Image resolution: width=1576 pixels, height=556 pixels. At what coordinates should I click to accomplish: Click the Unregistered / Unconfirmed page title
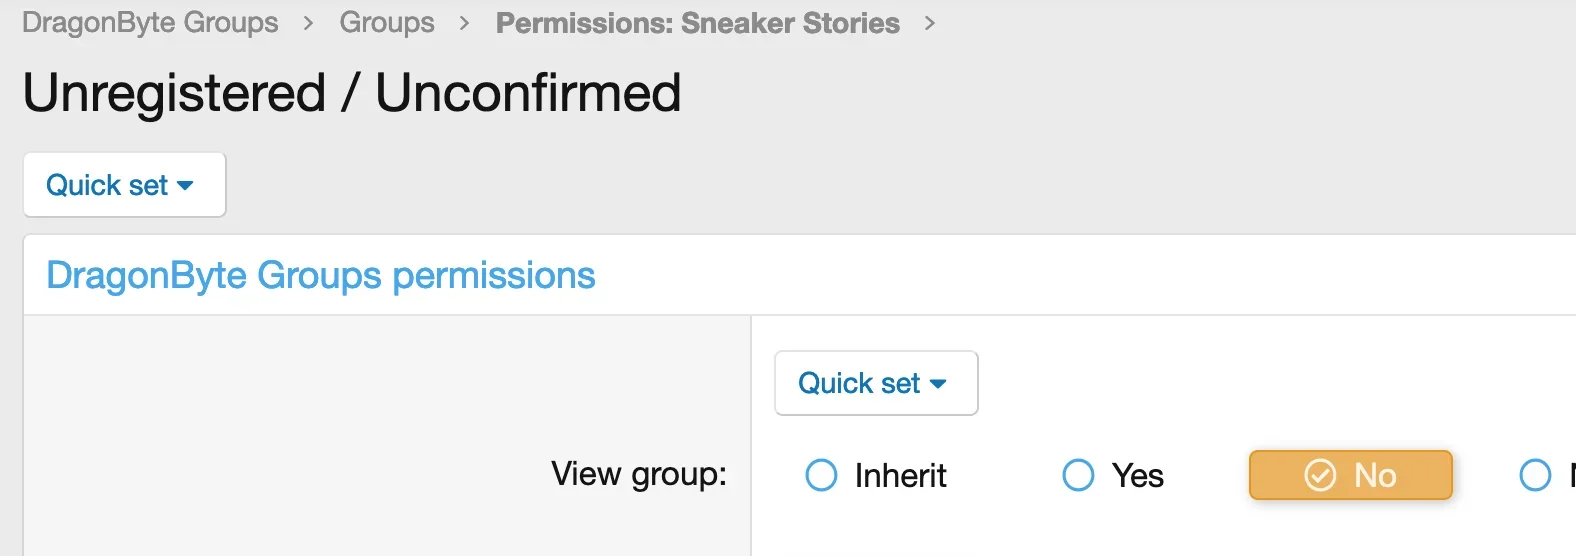(352, 93)
